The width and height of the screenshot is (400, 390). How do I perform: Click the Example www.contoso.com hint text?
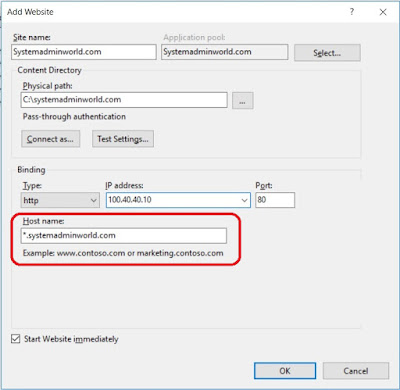(x=123, y=253)
